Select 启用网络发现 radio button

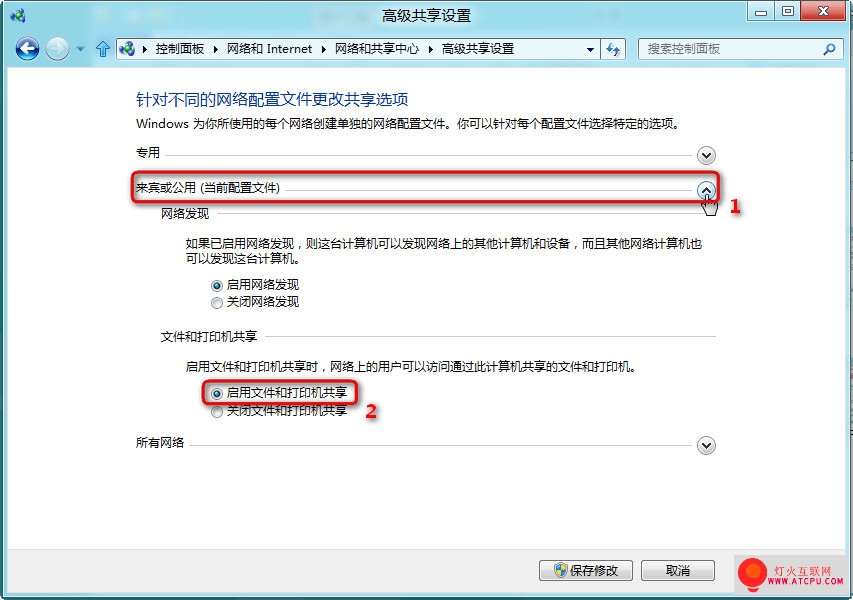[x=217, y=286]
